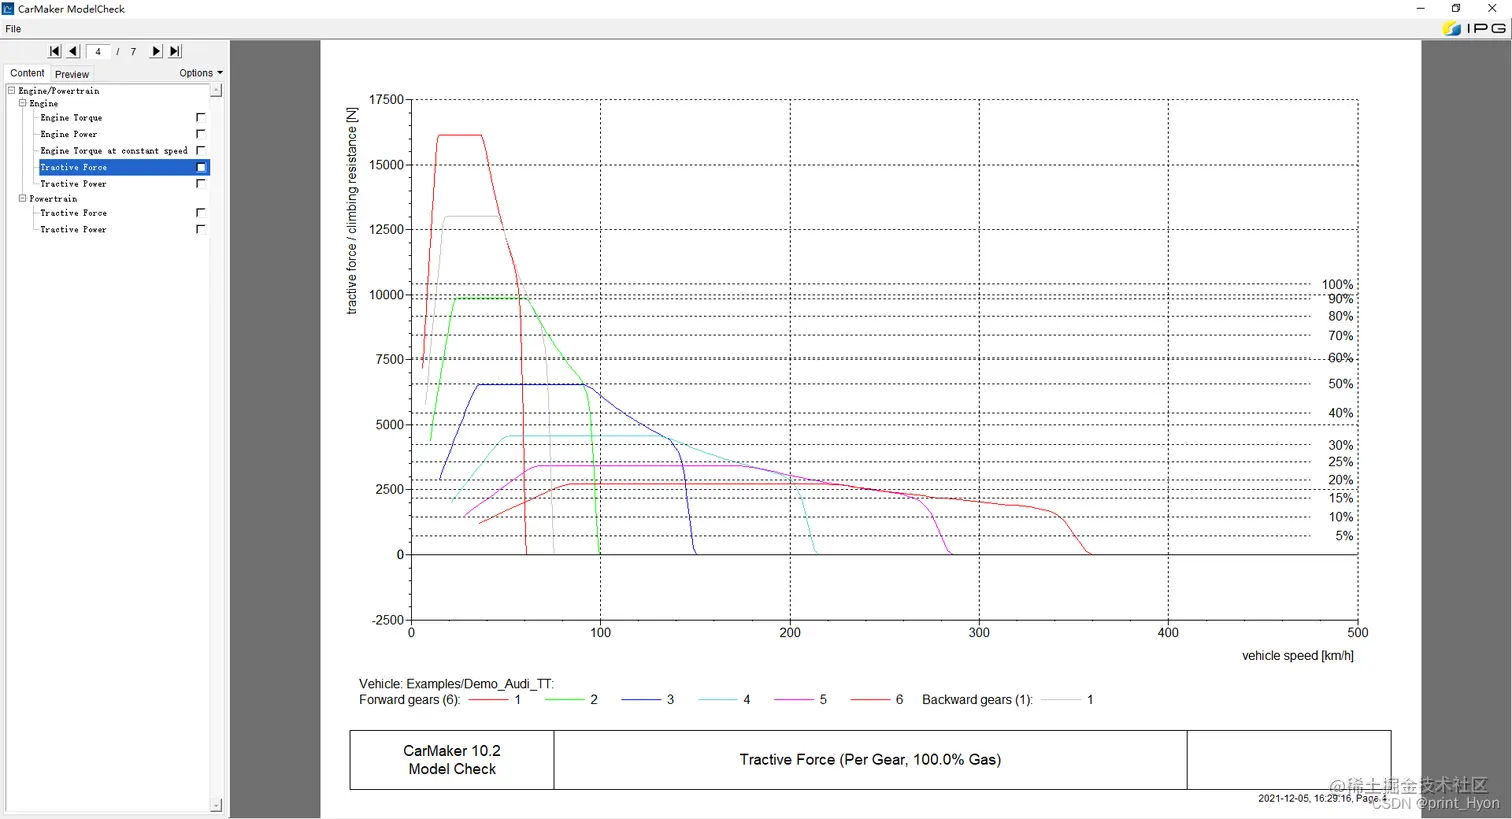Jump to the last page

(175, 51)
